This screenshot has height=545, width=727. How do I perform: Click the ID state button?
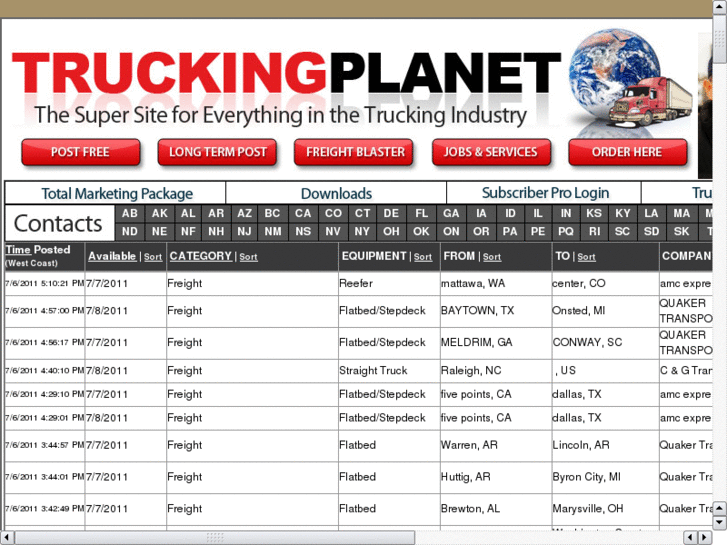[510, 213]
